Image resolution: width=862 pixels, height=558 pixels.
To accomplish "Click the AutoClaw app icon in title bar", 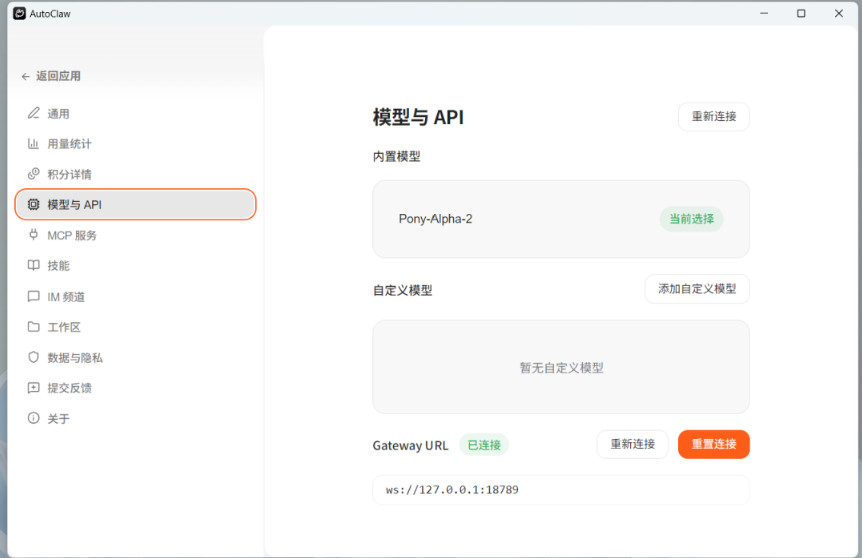I will [x=18, y=14].
